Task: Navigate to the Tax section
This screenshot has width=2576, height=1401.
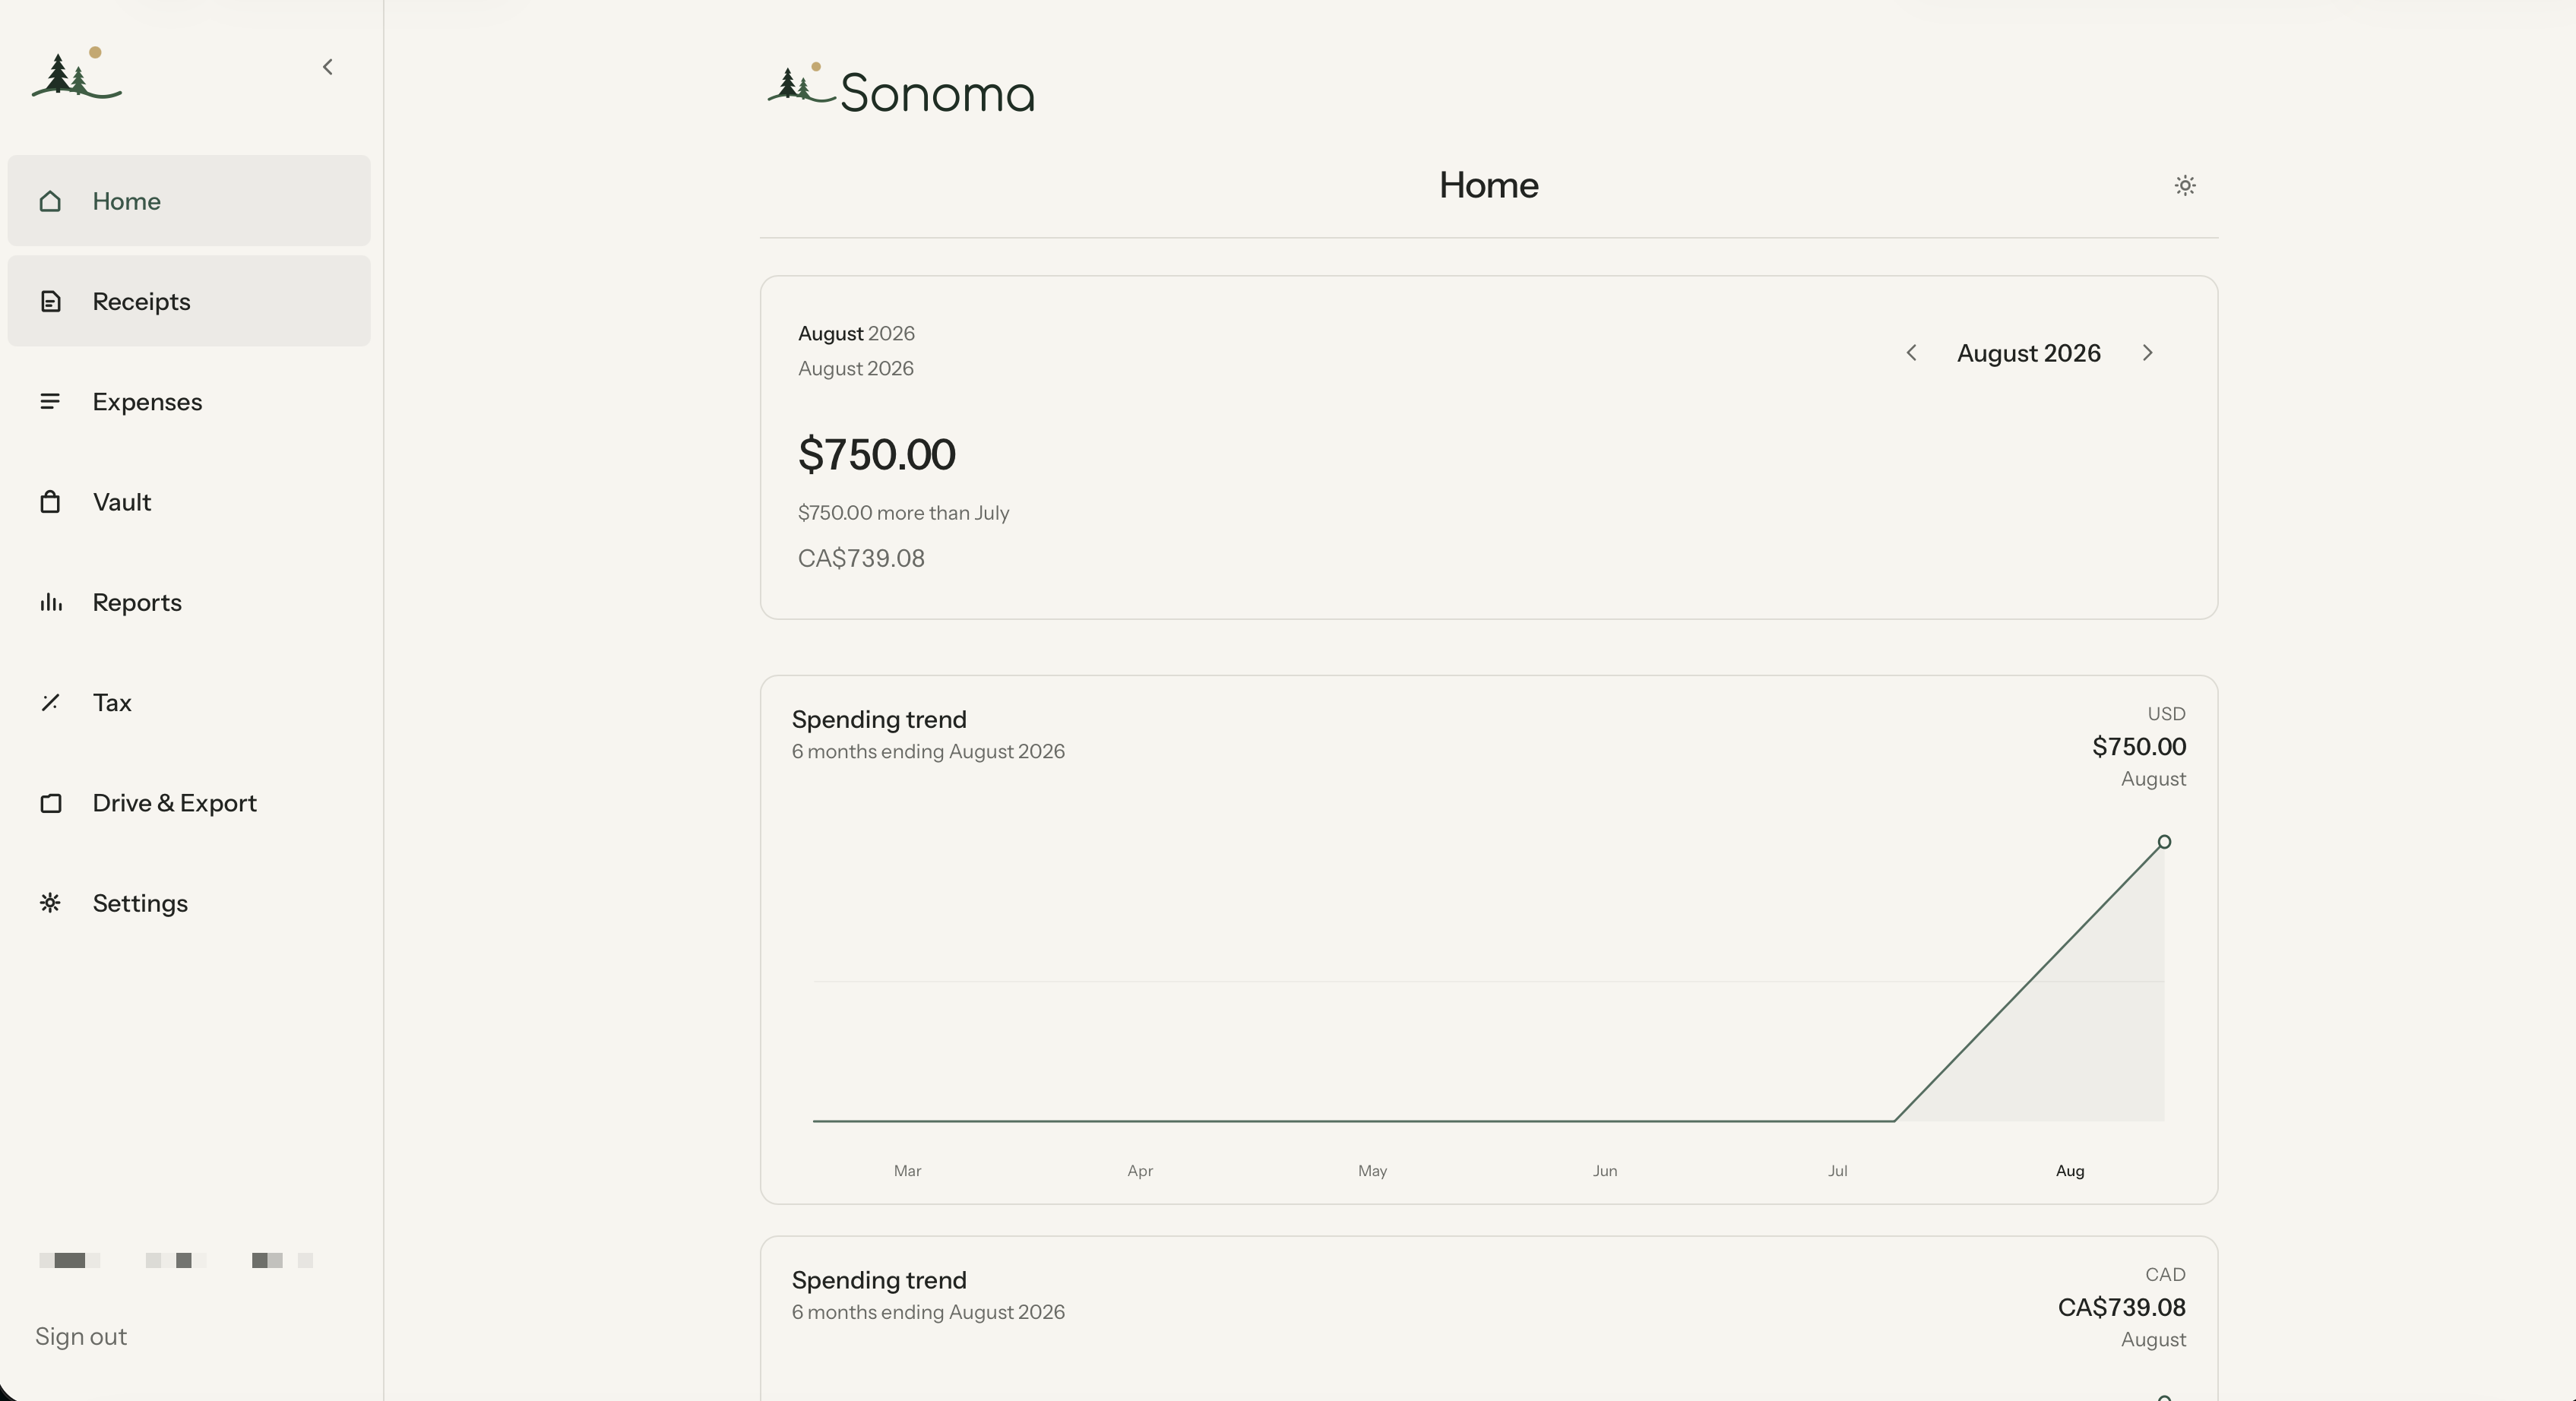Action: click(x=189, y=702)
